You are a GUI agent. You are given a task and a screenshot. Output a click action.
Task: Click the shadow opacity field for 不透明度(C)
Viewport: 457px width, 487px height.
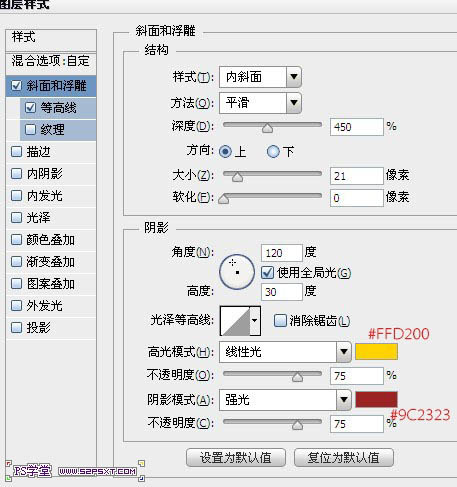[357, 424]
